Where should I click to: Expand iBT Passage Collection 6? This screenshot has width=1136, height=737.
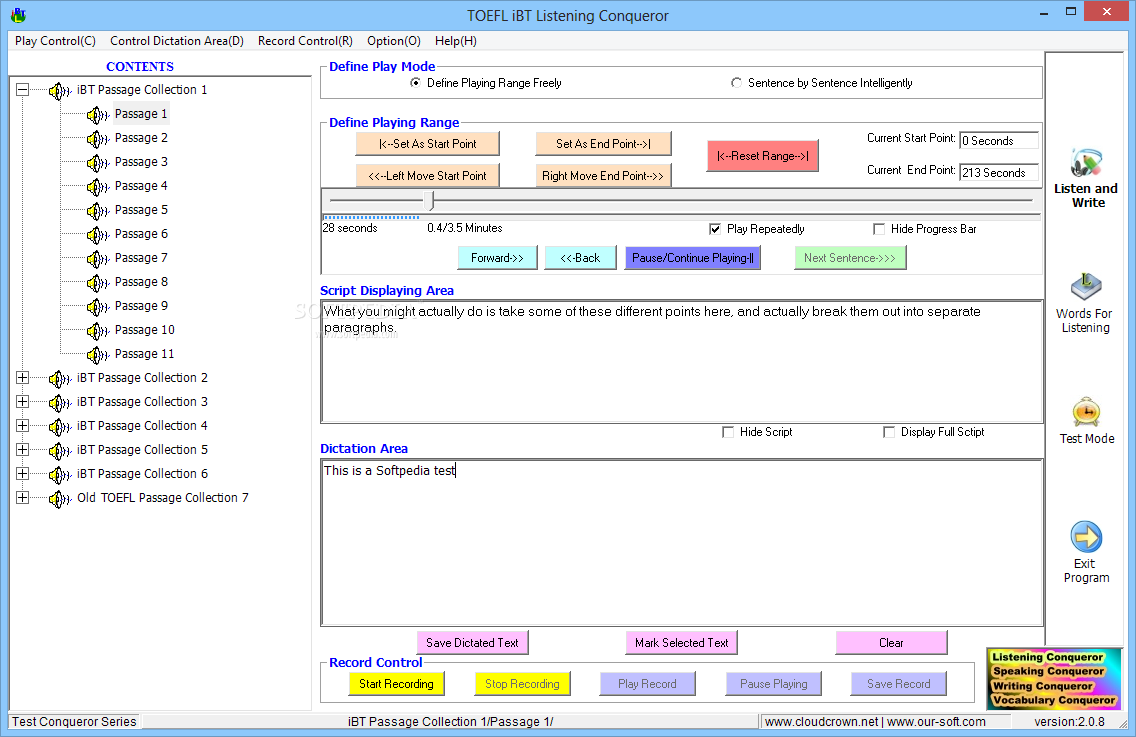tap(22, 473)
